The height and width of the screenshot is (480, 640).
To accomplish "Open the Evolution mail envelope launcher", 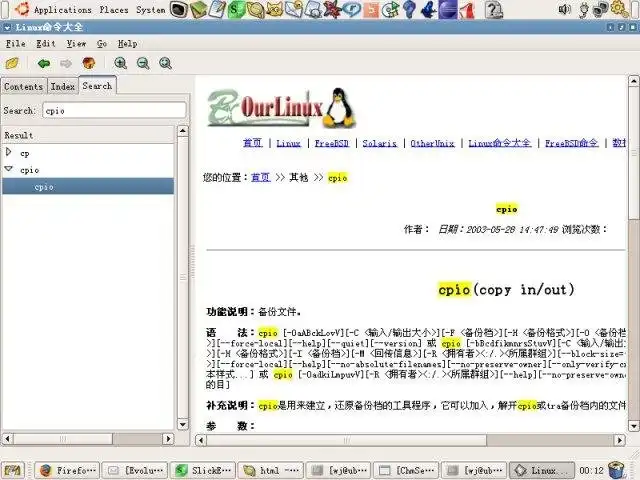I will tap(293, 9).
